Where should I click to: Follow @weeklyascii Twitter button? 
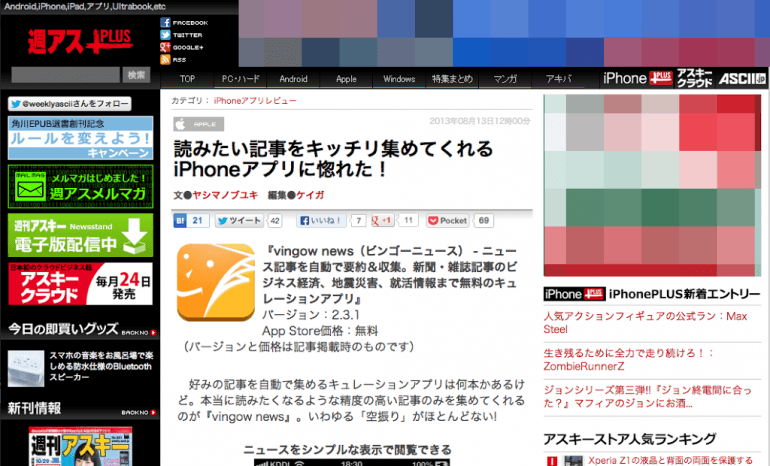click(69, 104)
